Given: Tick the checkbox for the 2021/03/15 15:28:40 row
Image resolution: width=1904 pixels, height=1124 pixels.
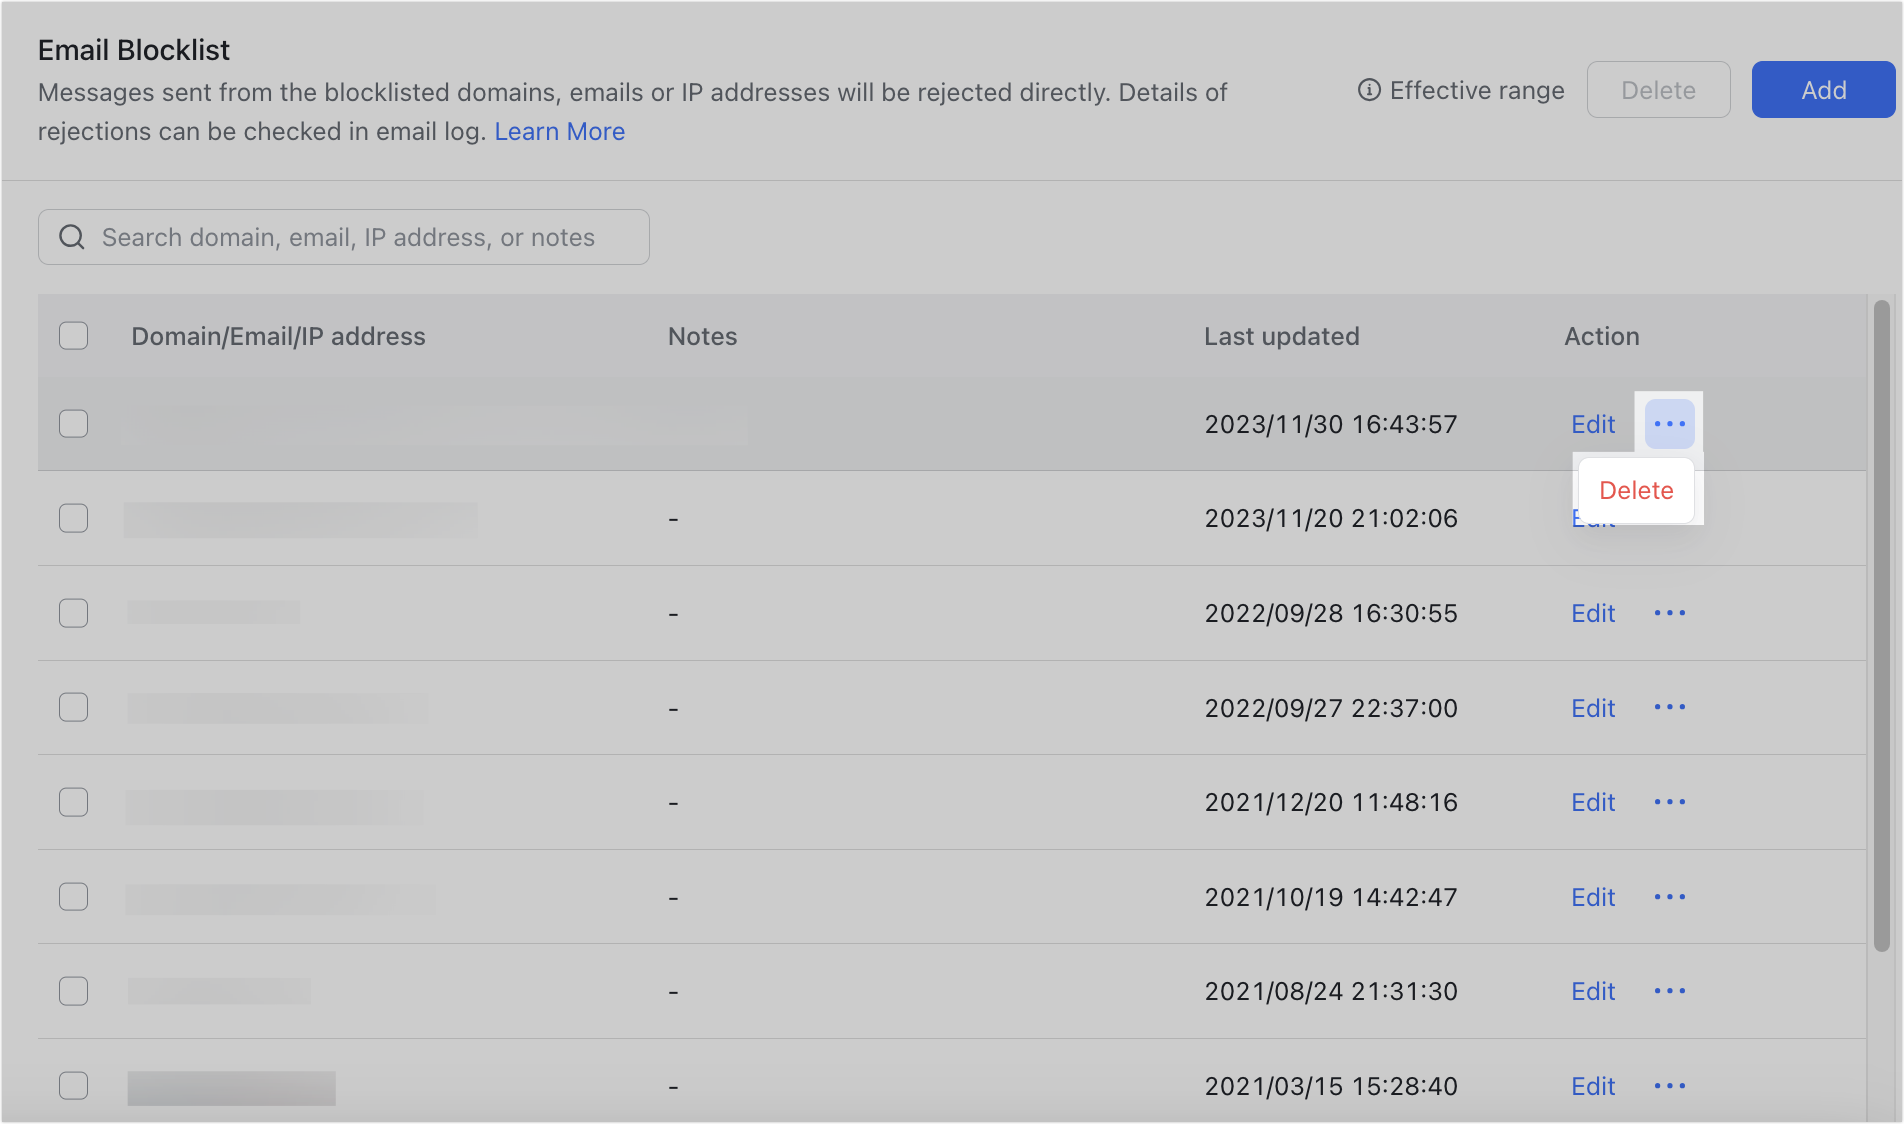Looking at the screenshot, I should 73,1086.
